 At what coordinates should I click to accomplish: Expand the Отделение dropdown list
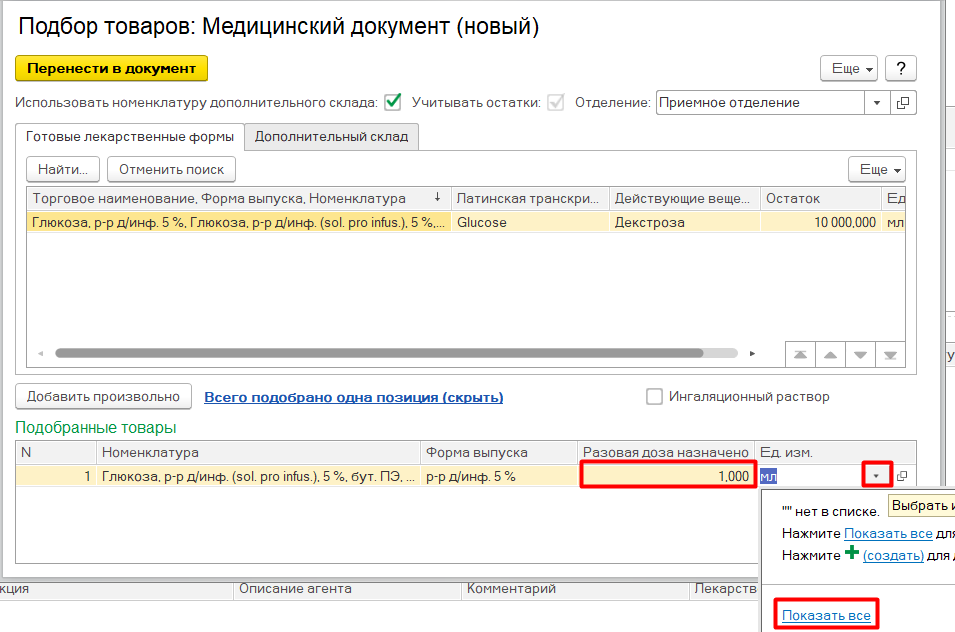877,102
